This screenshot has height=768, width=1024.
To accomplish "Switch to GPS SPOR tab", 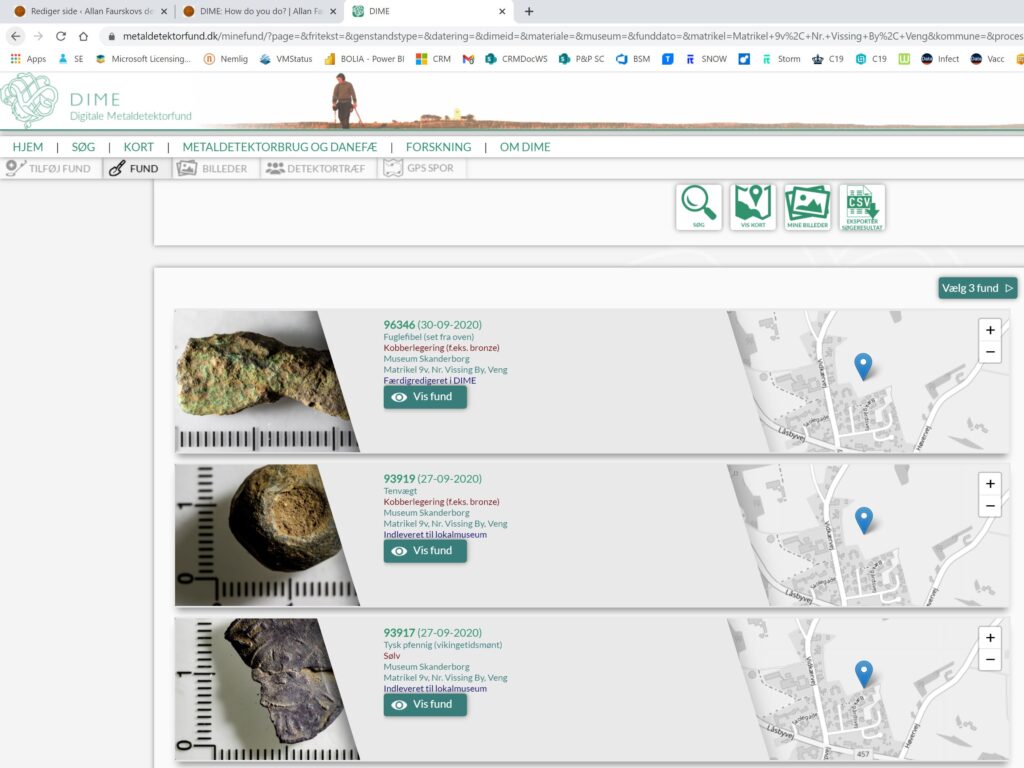I will [420, 168].
